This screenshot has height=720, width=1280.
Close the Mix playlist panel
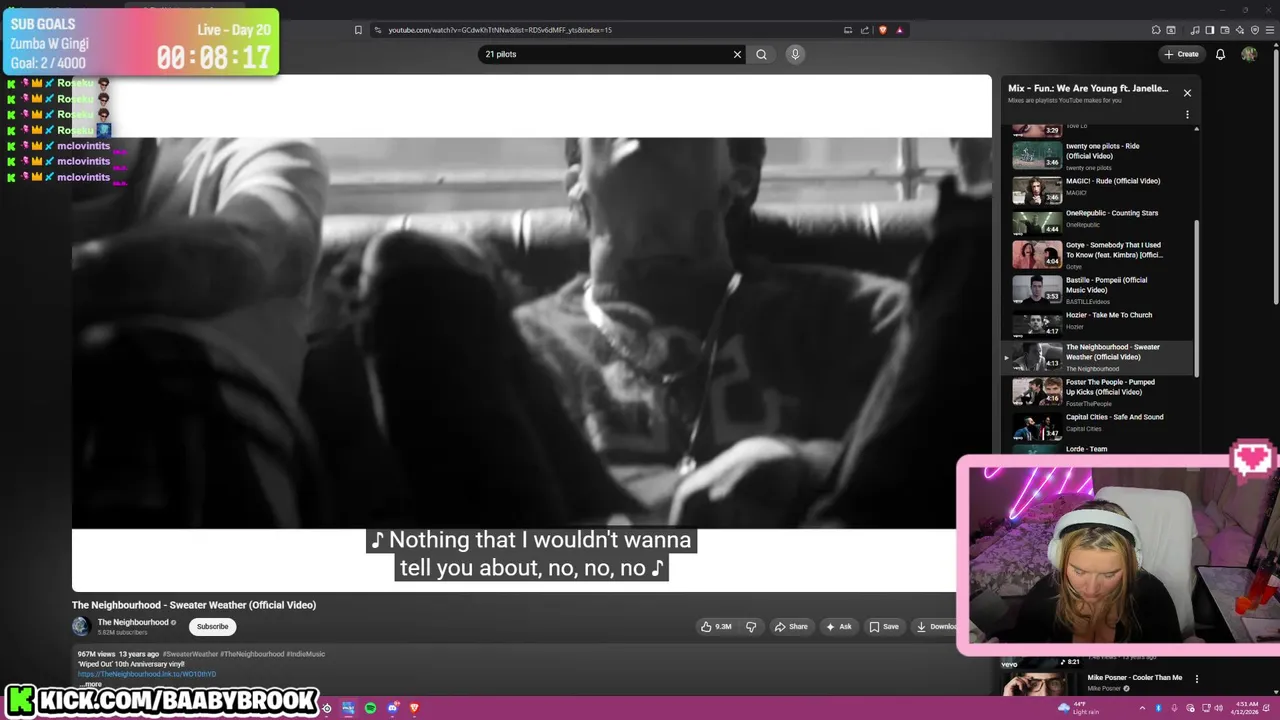click(1187, 93)
